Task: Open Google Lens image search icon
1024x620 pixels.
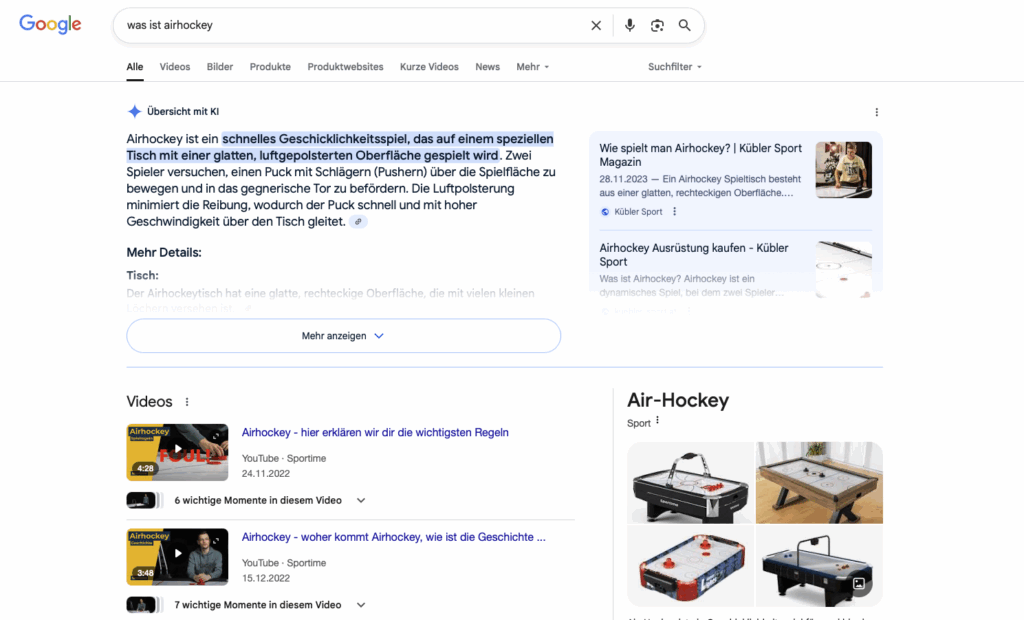Action: click(657, 25)
